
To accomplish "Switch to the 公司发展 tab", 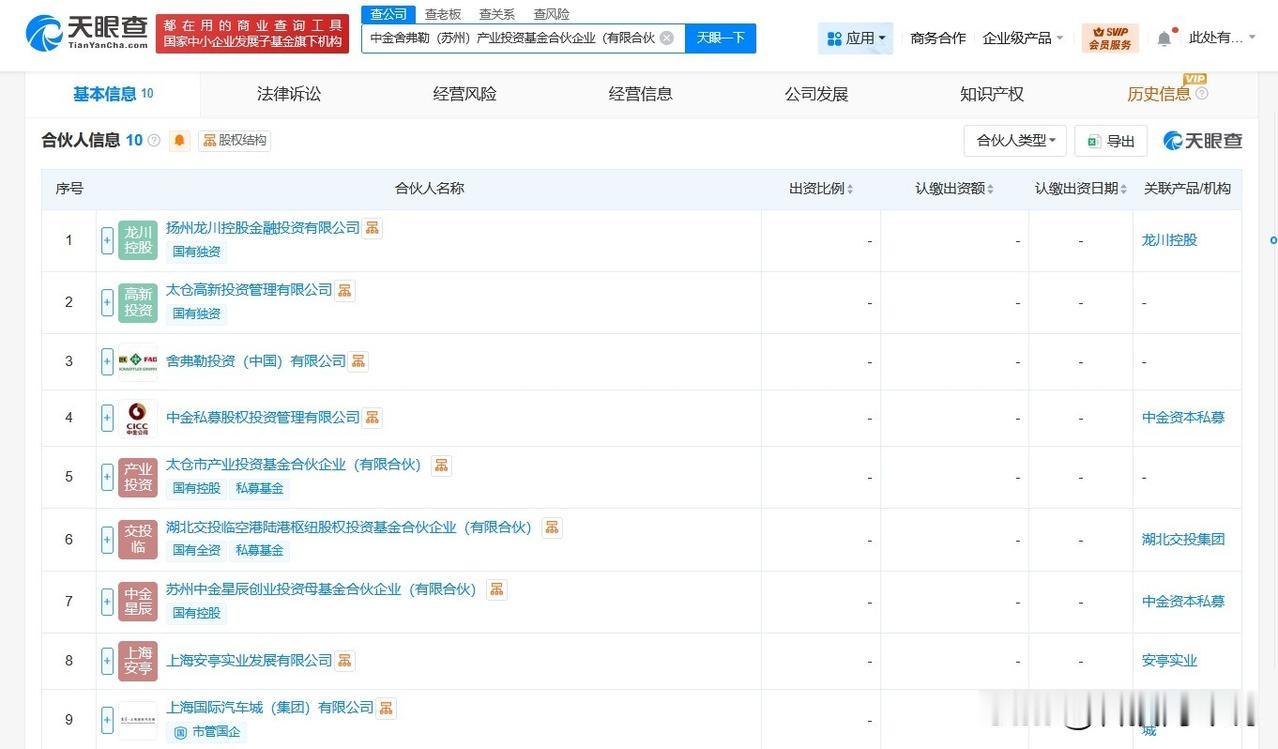I will [x=816, y=94].
